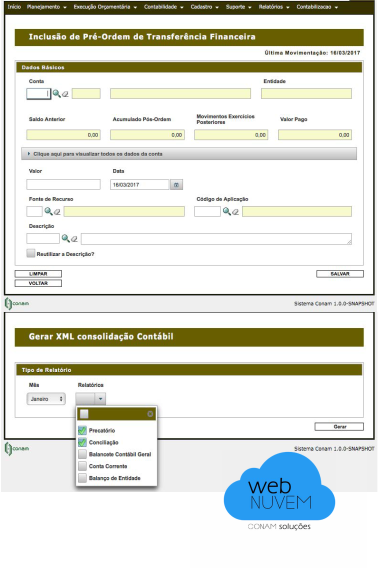Search for a Conta with the magnifier icon

coord(57,93)
